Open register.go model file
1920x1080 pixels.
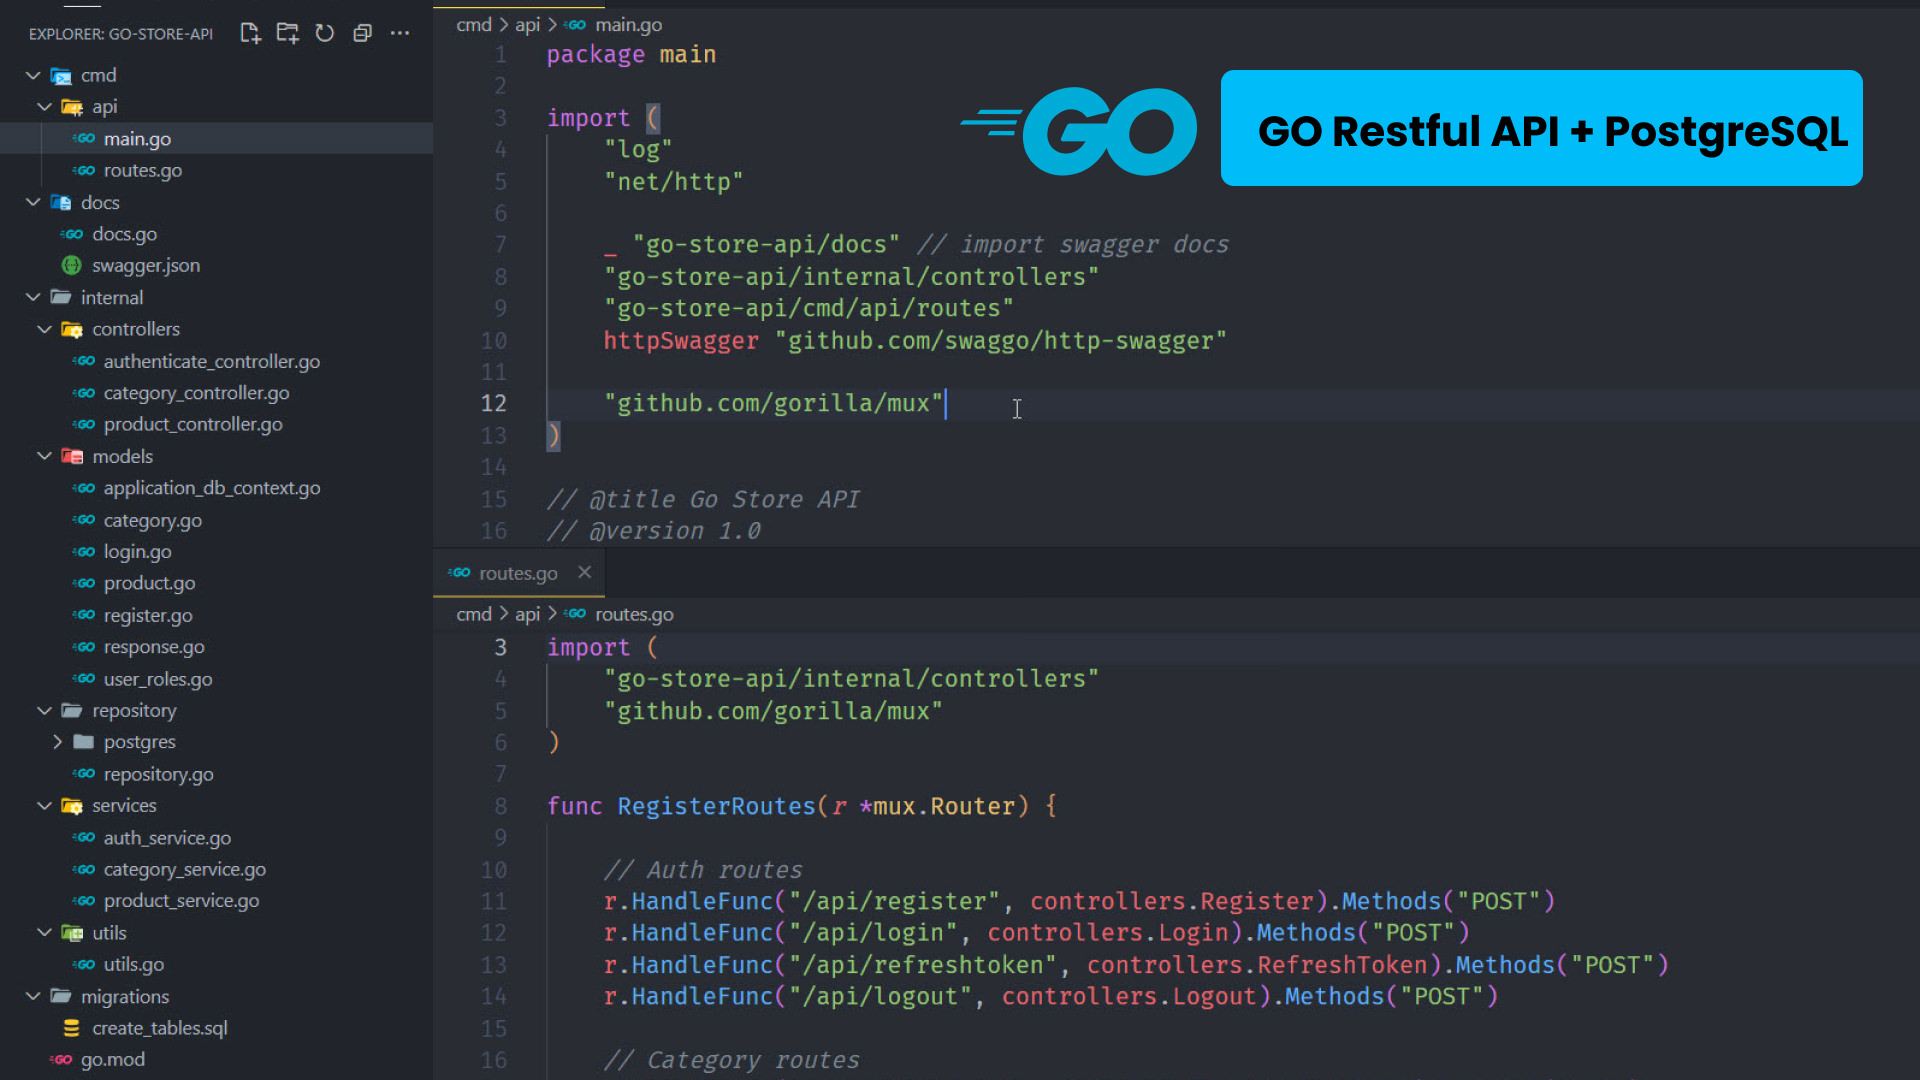coord(148,615)
